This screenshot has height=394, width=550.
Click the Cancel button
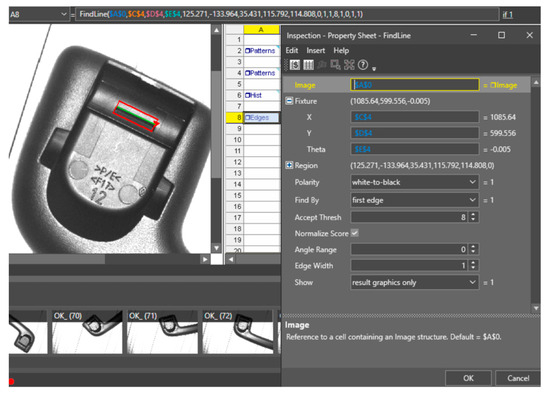pyautogui.click(x=518, y=378)
